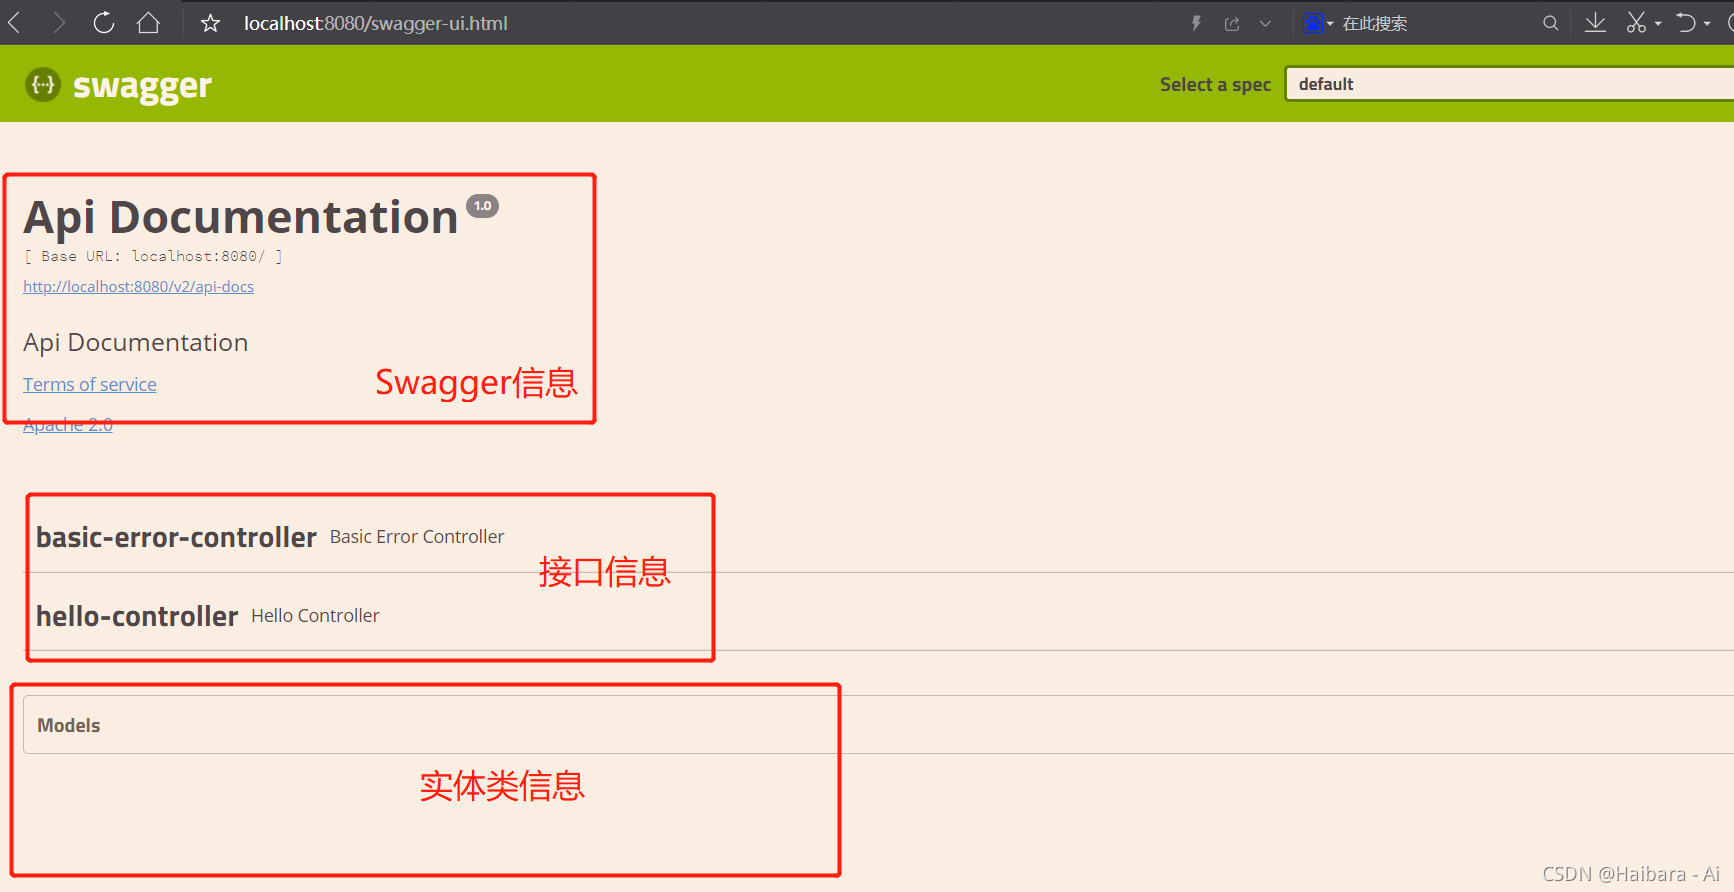The height and width of the screenshot is (892, 1734).
Task: Click the 1.0 version badge
Action: tap(483, 206)
